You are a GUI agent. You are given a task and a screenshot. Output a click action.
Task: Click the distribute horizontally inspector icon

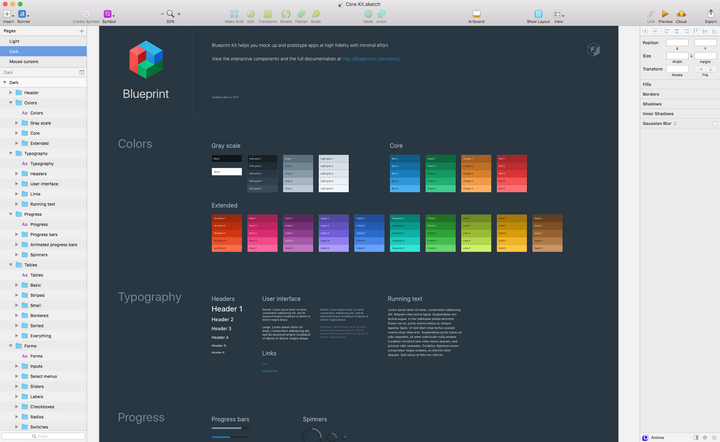645,31
